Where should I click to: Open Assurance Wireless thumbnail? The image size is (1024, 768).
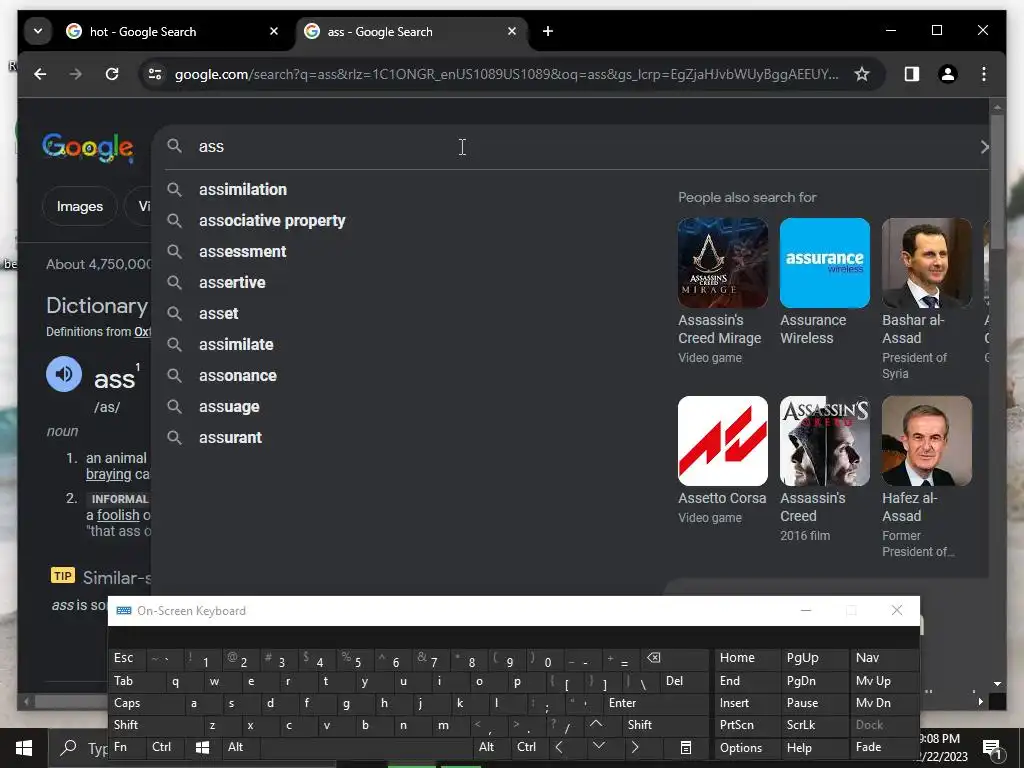point(825,263)
